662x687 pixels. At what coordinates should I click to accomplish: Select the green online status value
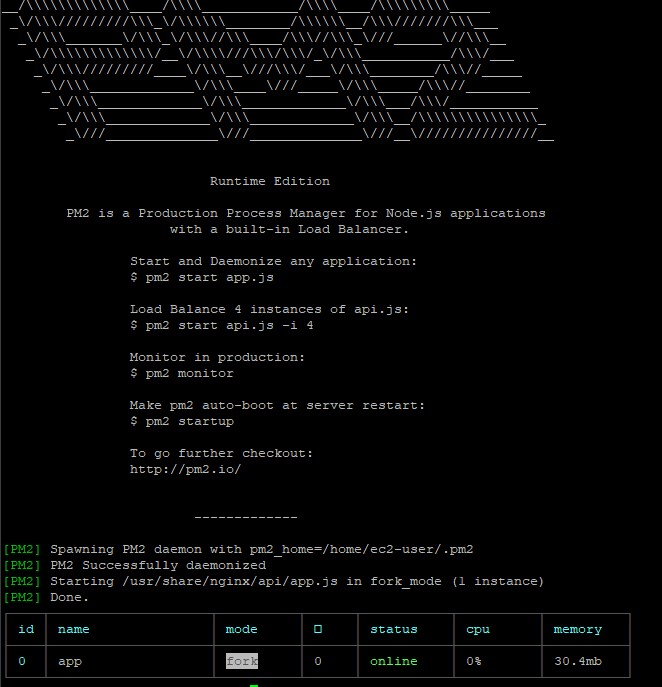(x=393, y=661)
